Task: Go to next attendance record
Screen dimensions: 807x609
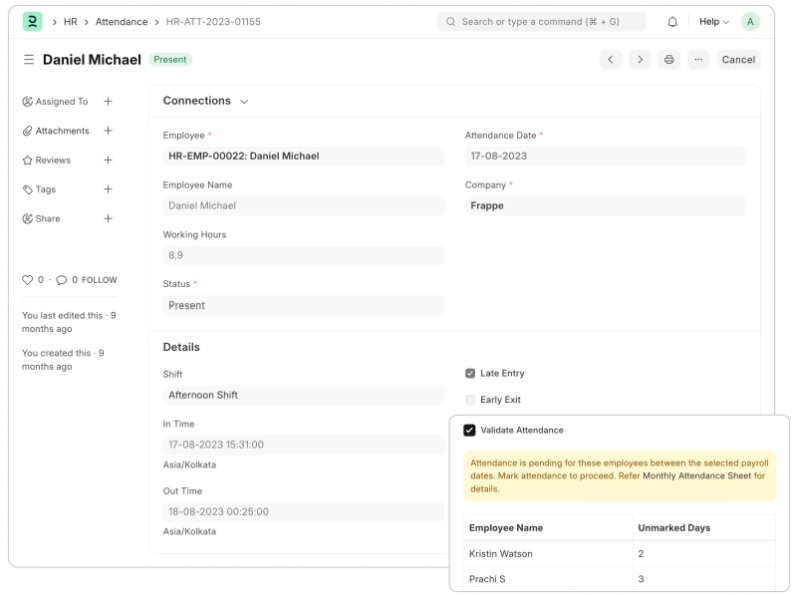Action: (x=640, y=60)
